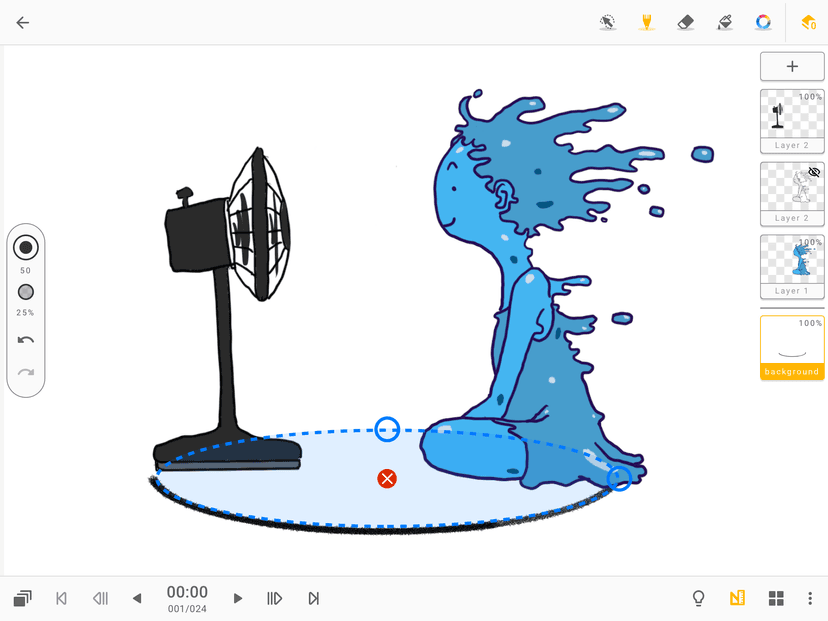Open the frames grid view
Image resolution: width=828 pixels, height=621 pixels.
click(775, 597)
